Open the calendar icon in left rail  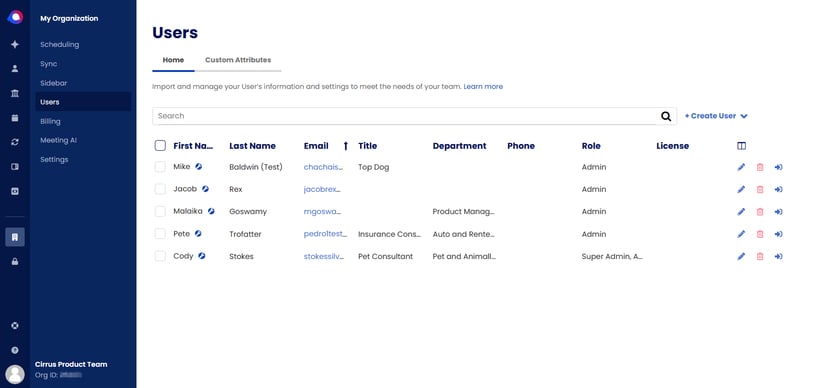tap(15, 118)
